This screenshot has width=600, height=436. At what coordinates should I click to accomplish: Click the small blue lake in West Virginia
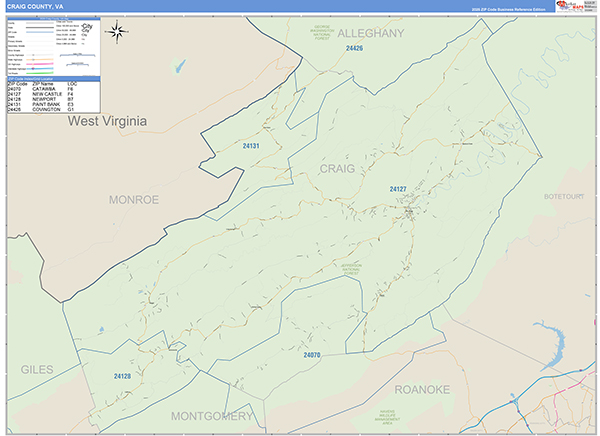pos(180,66)
